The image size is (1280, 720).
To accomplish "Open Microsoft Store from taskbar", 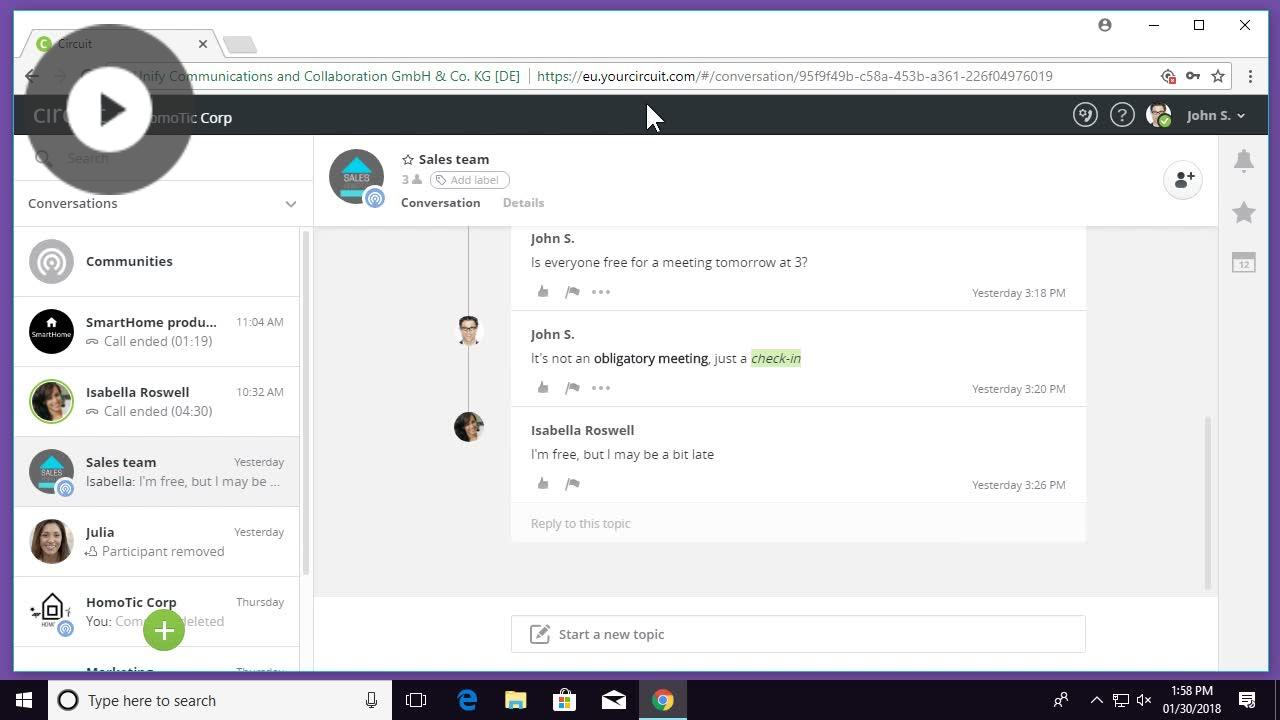I will (x=565, y=700).
